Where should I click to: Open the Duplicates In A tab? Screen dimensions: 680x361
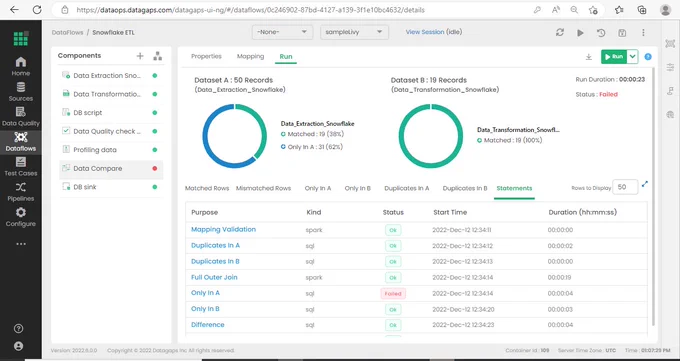[x=407, y=188]
